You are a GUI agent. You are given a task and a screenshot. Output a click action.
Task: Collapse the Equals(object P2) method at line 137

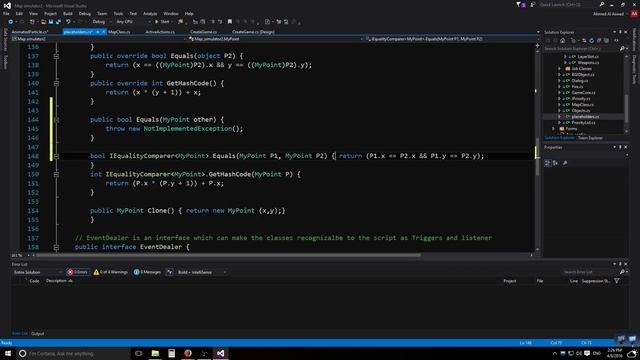[56, 56]
